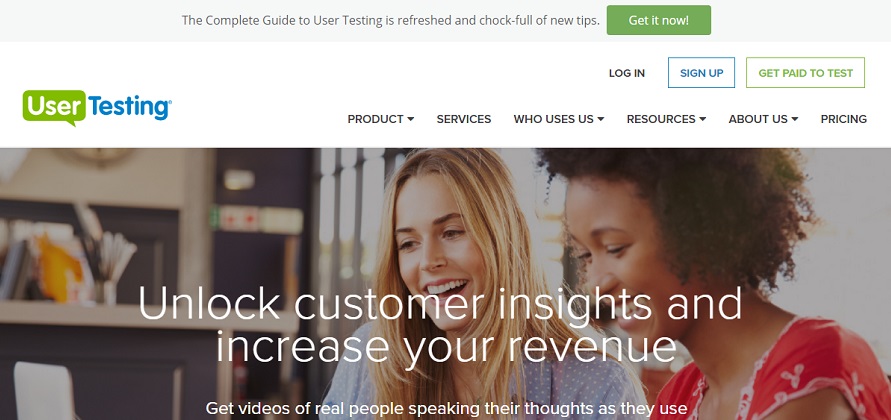The width and height of the screenshot is (891, 420).
Task: Expand the RESOURCES dropdown menu
Action: (666, 119)
